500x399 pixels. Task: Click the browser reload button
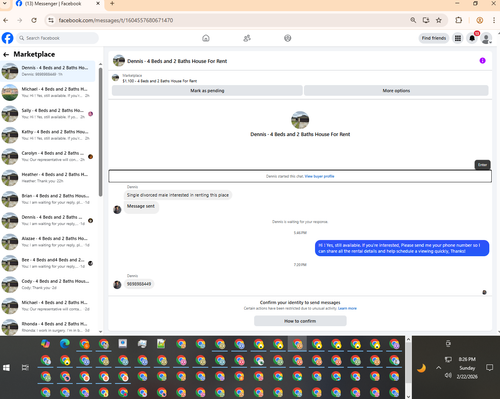coord(34,20)
